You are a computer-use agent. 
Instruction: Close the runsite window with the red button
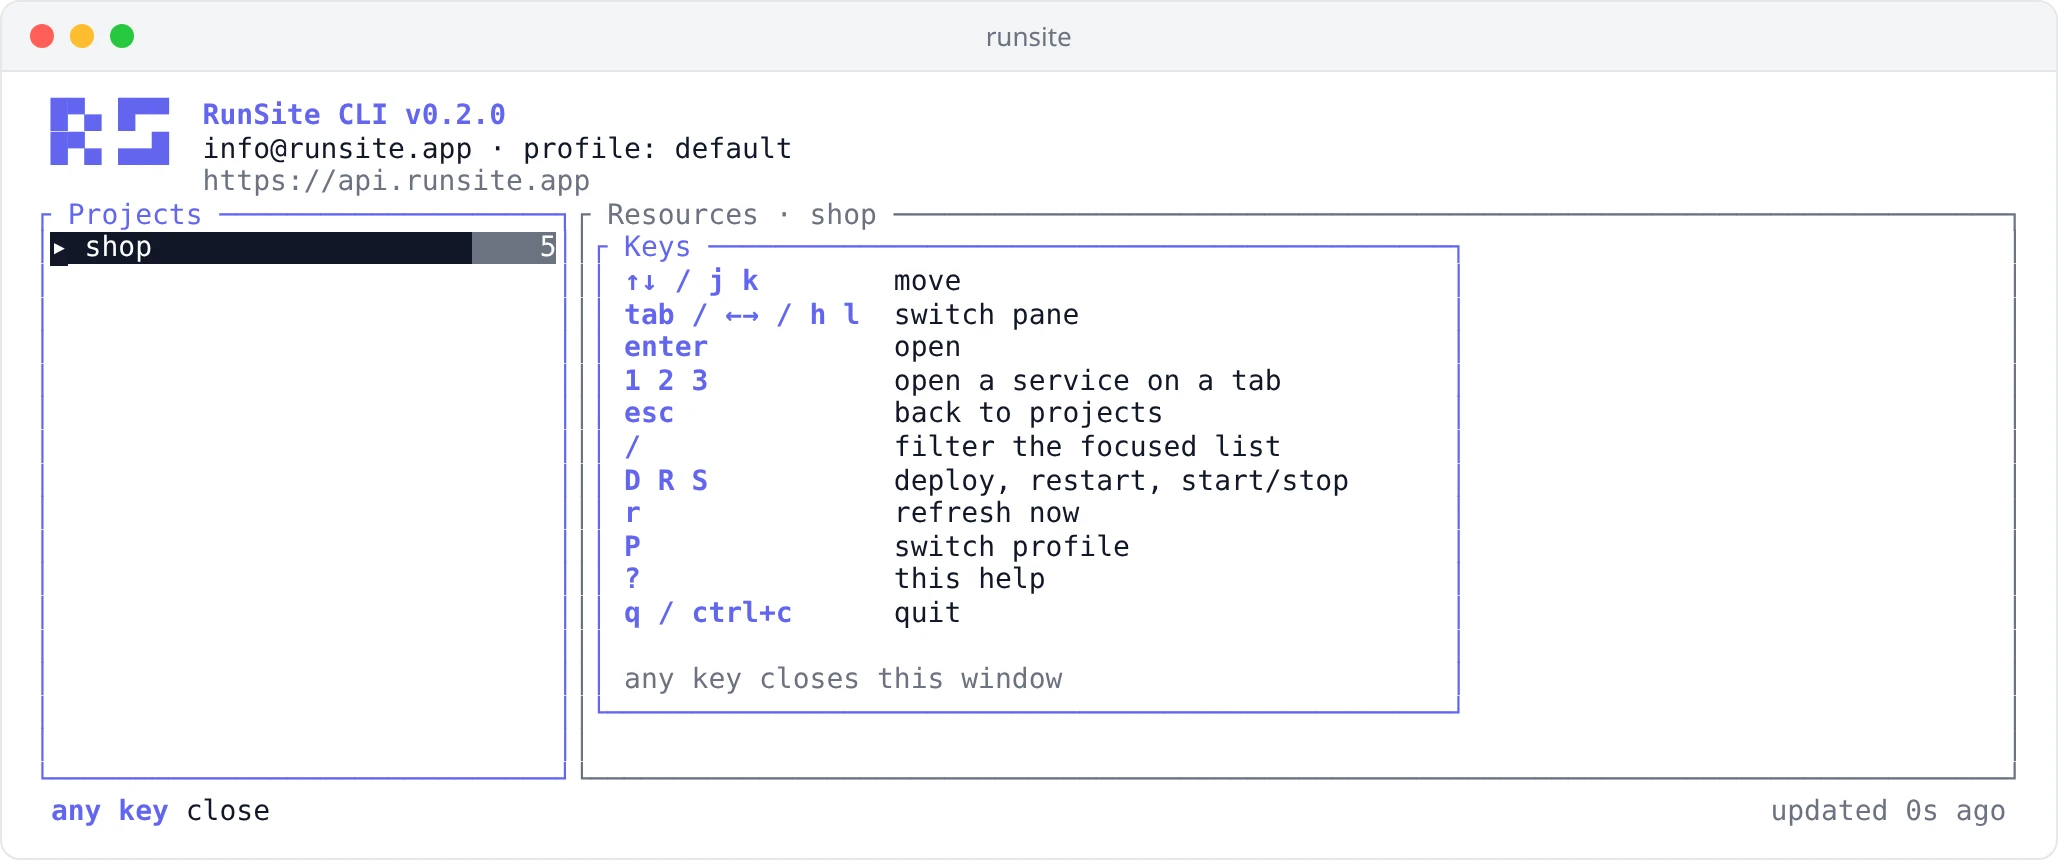(42, 37)
